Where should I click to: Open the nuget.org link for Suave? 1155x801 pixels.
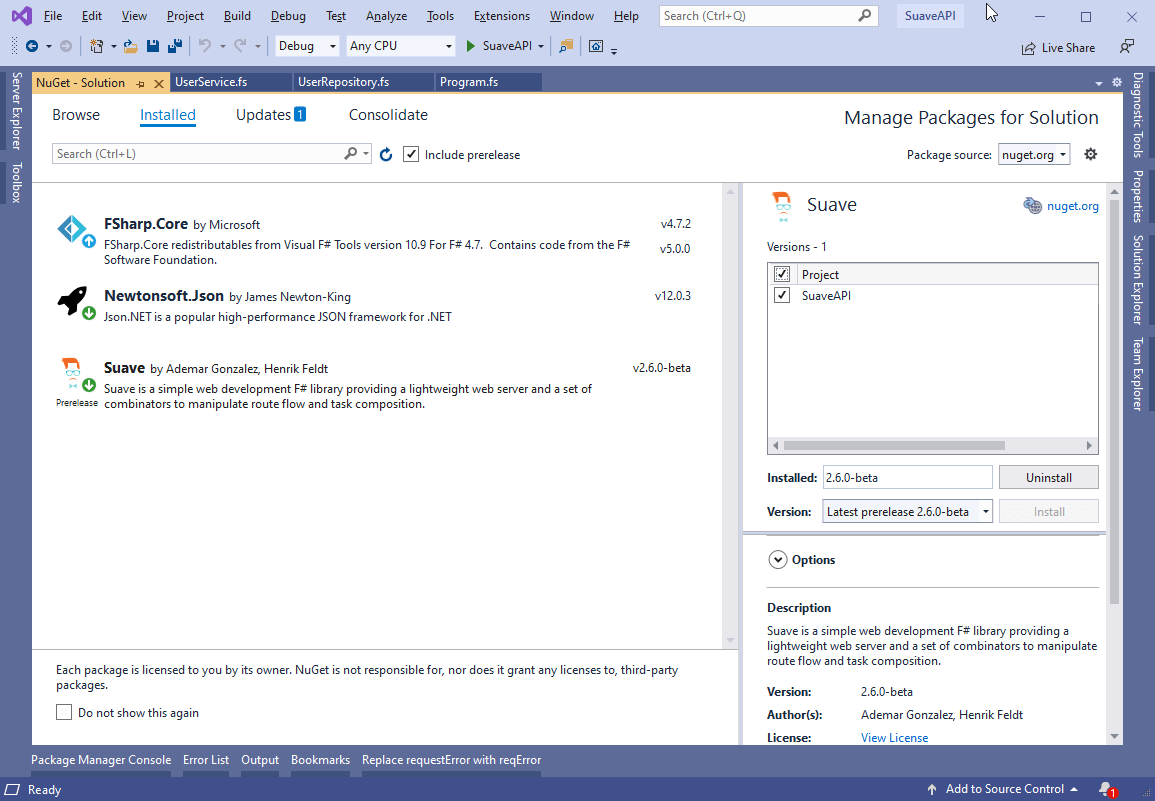[x=1072, y=206]
